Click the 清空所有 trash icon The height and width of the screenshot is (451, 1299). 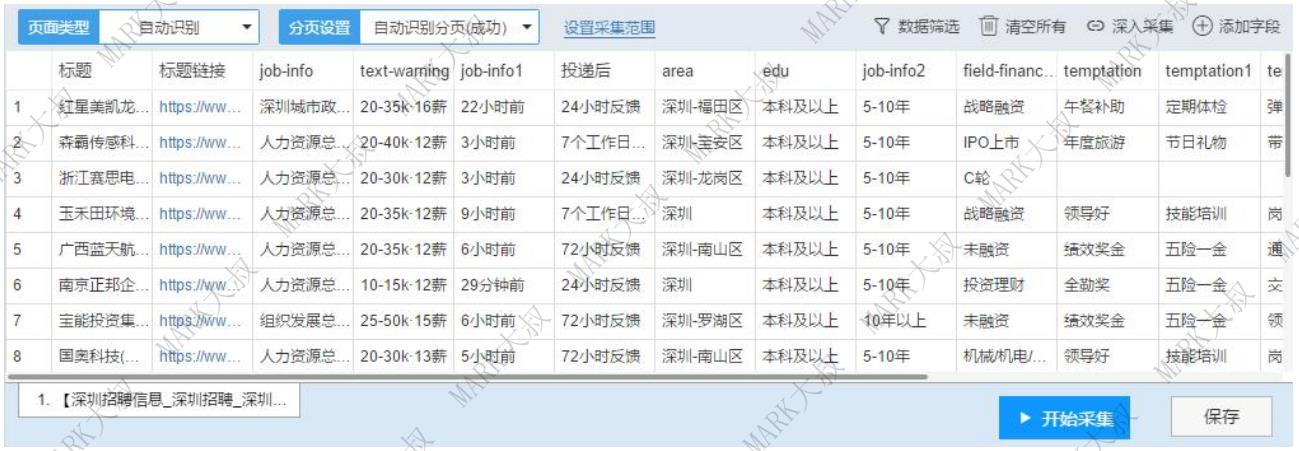pyautogui.click(x=988, y=25)
